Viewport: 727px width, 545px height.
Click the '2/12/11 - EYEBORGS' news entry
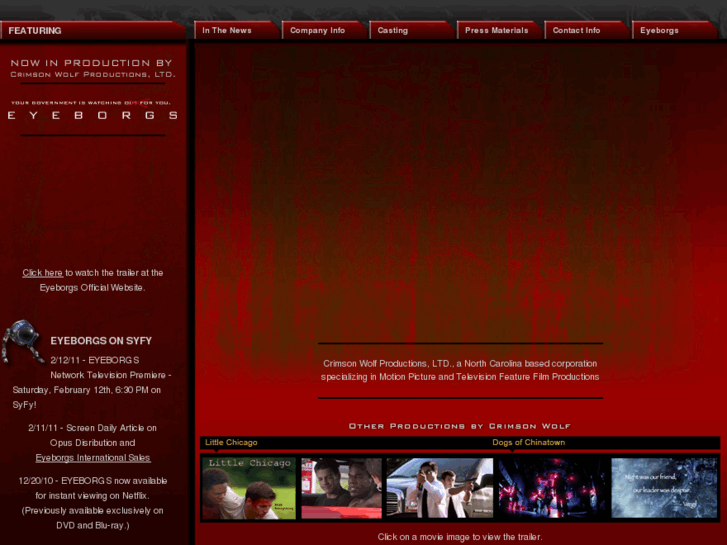(92, 382)
